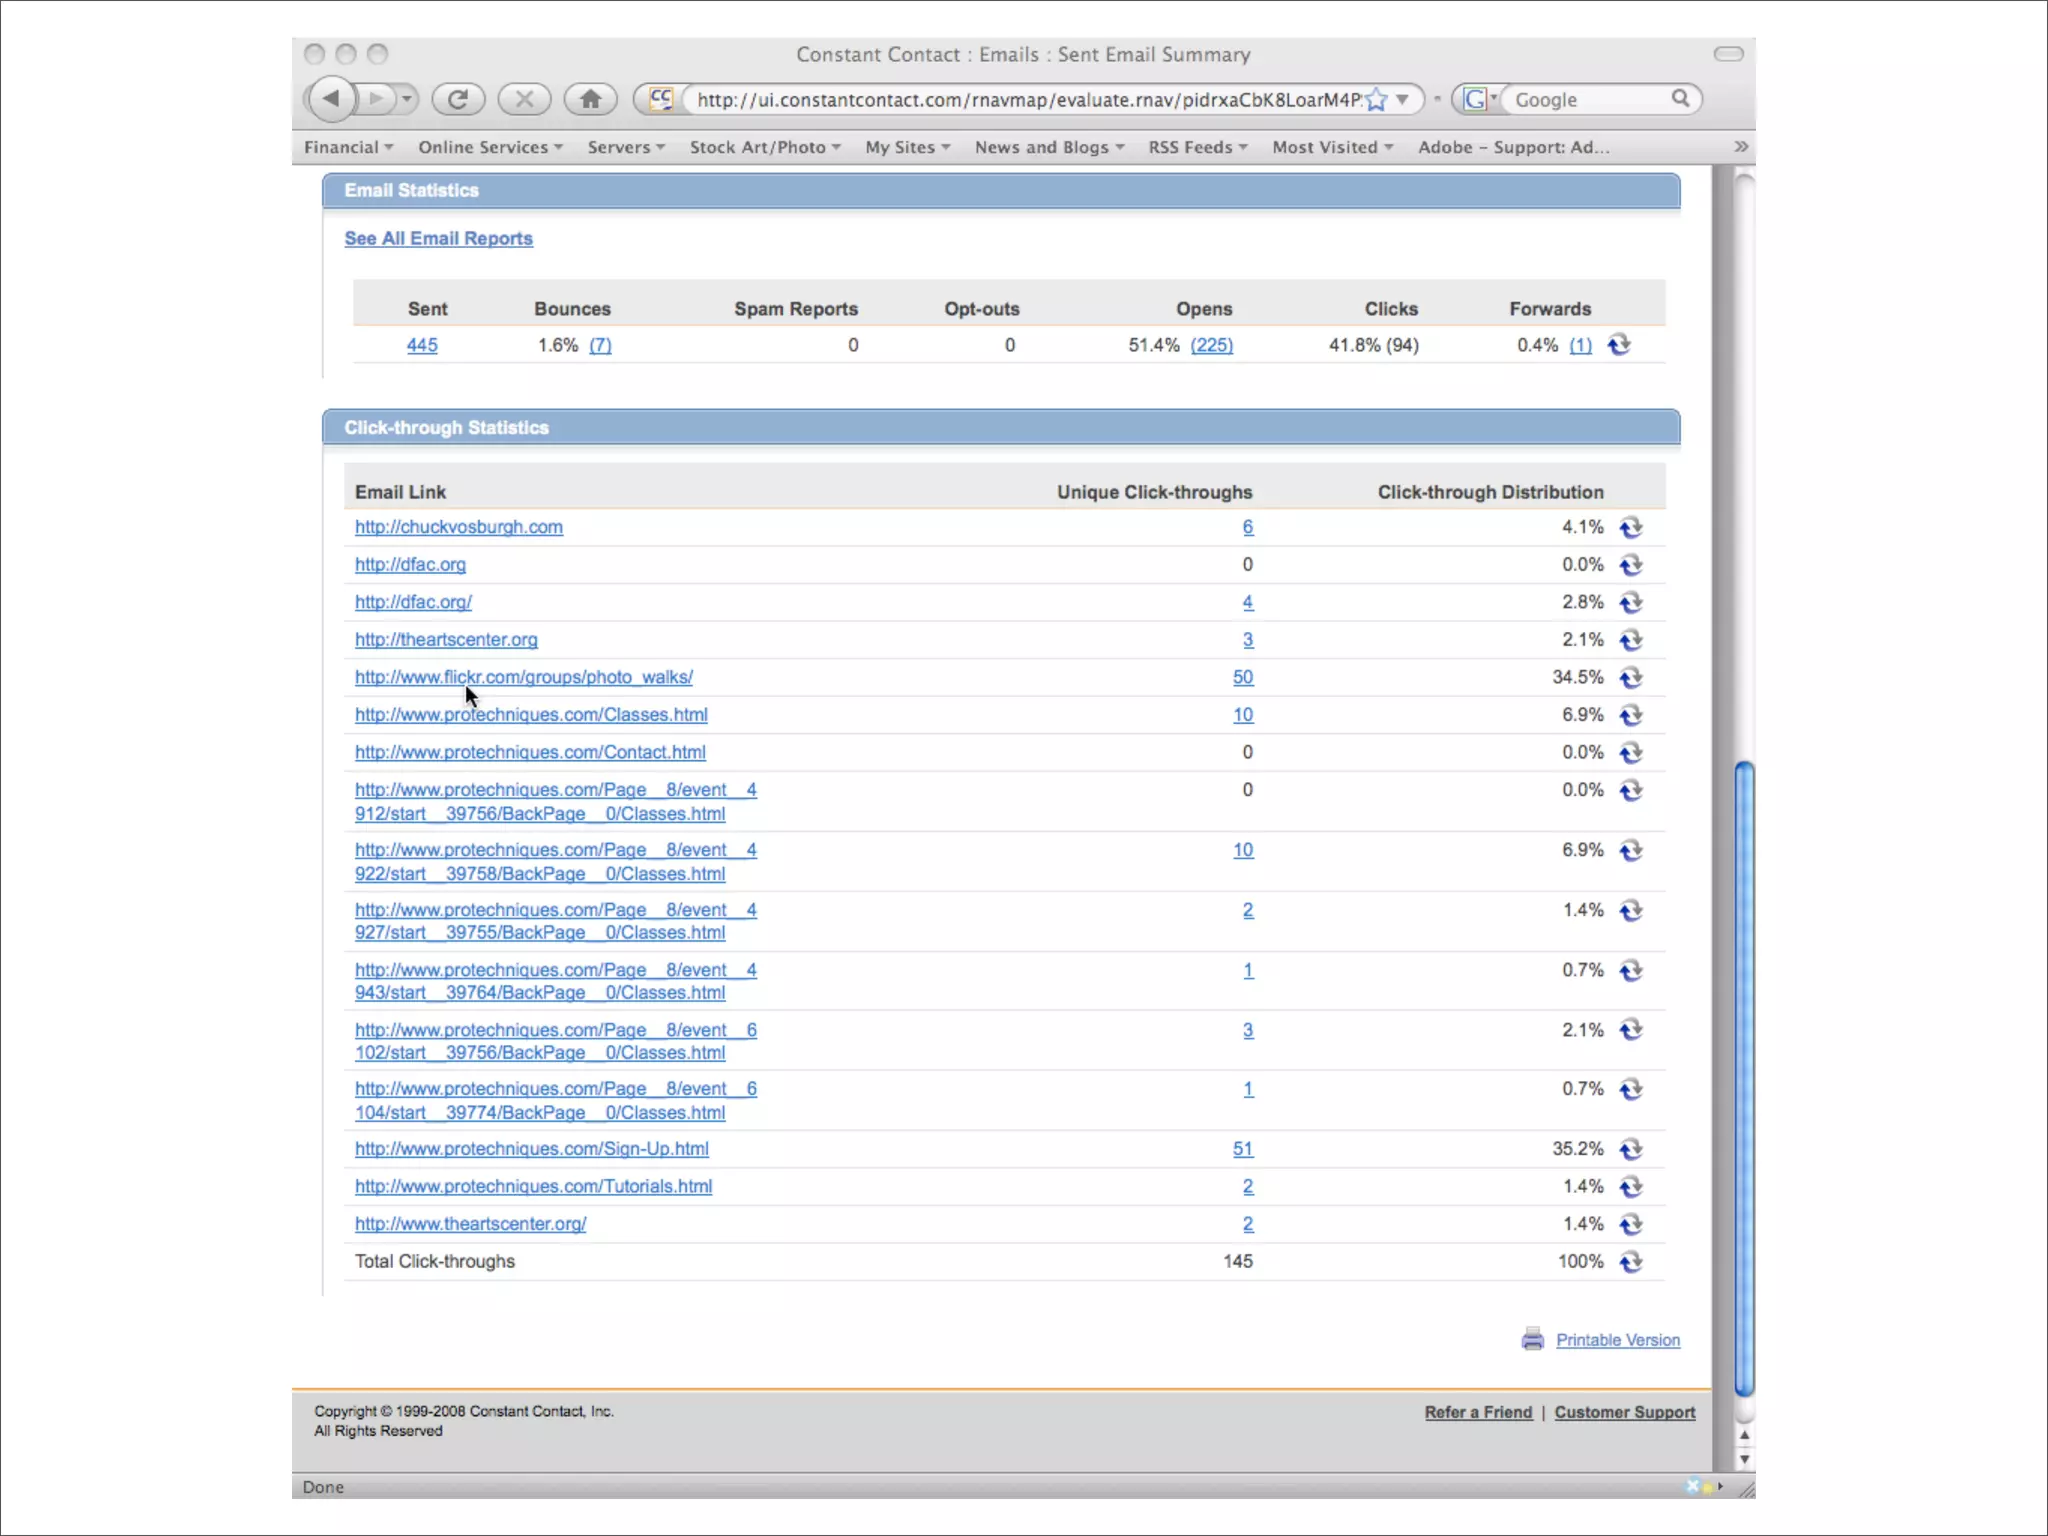
Task: Click refresh icon next to Forwards value
Action: (x=1619, y=345)
